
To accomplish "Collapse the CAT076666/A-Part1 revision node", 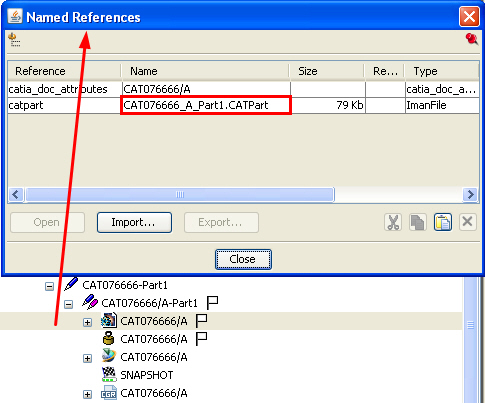I will [x=68, y=304].
